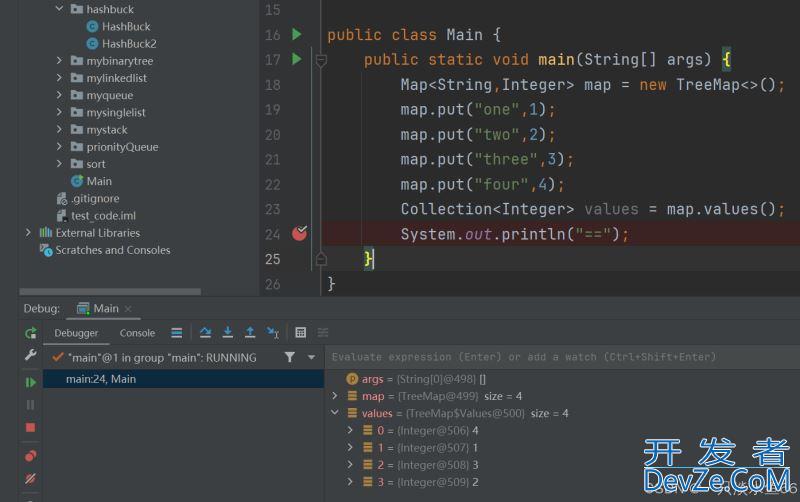Collapse the method end marker at line 25
The height and width of the screenshot is (502, 800).
(321, 259)
